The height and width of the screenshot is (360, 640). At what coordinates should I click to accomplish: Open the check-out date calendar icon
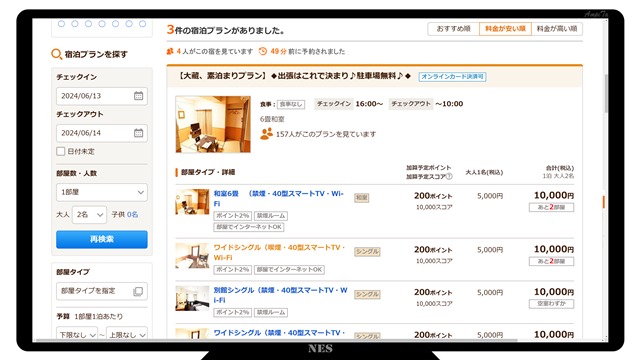138,133
